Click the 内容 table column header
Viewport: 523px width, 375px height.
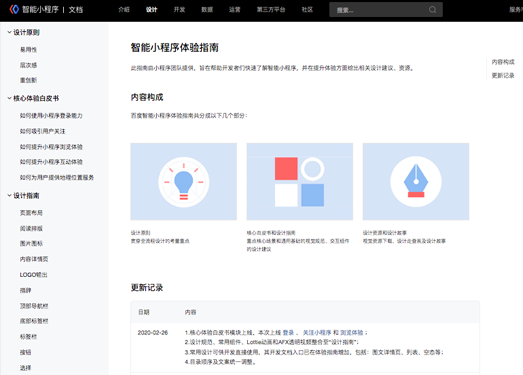[x=190, y=312]
